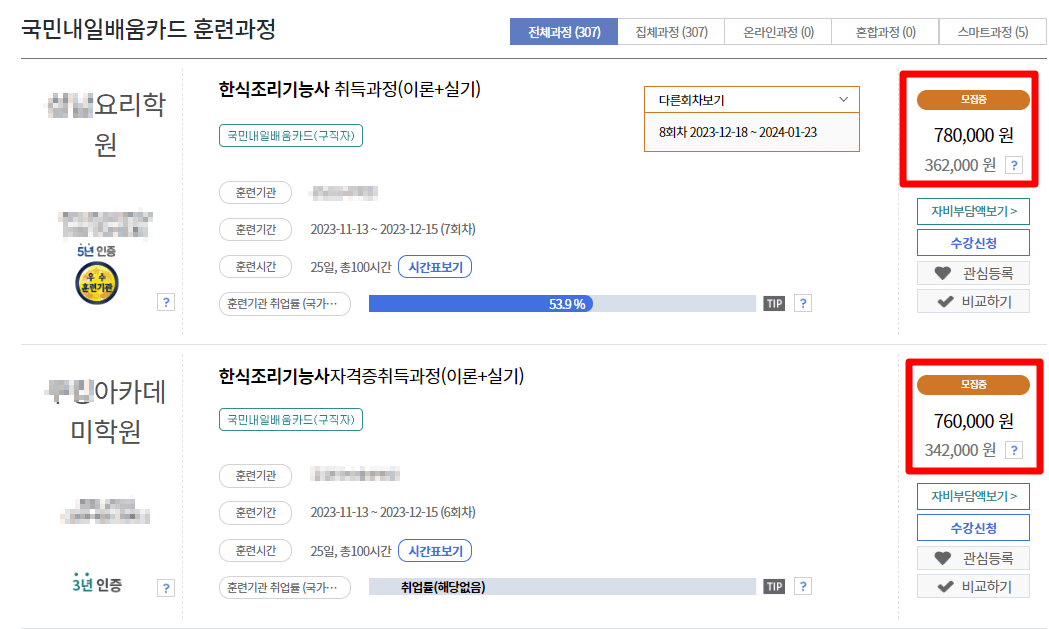Open 자비부담액보기 on the second course

[971, 496]
